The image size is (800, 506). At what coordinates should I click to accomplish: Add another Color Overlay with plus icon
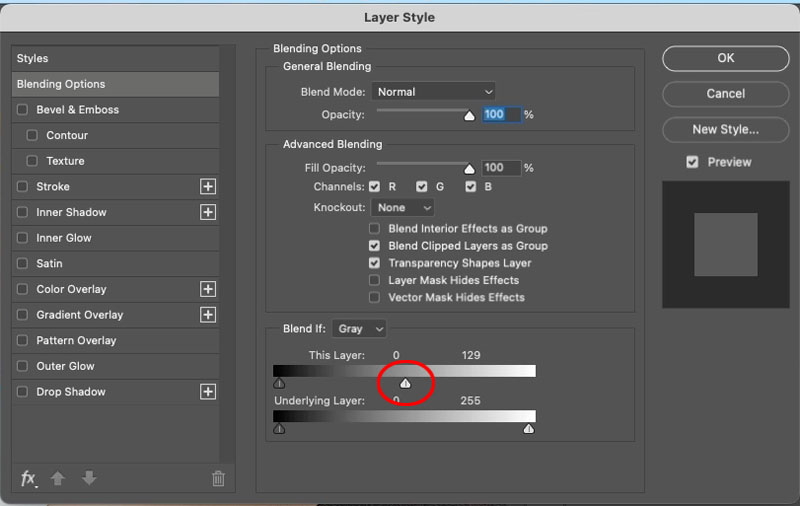pyautogui.click(x=208, y=289)
